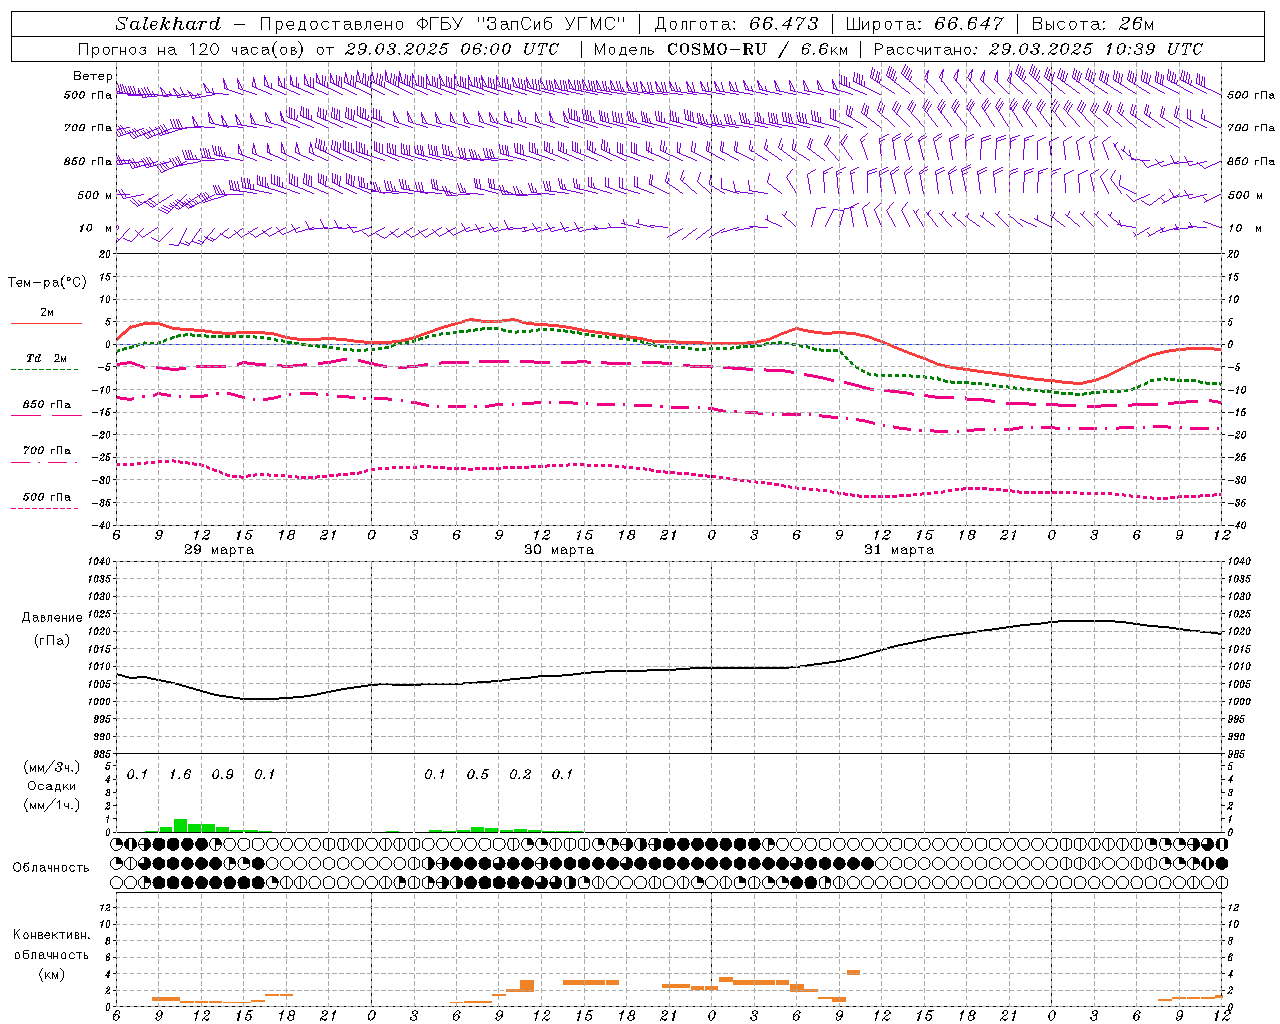Click the 29 марта date label
Image resolution: width=1280 pixels, height=1024 pixels.
[219, 550]
